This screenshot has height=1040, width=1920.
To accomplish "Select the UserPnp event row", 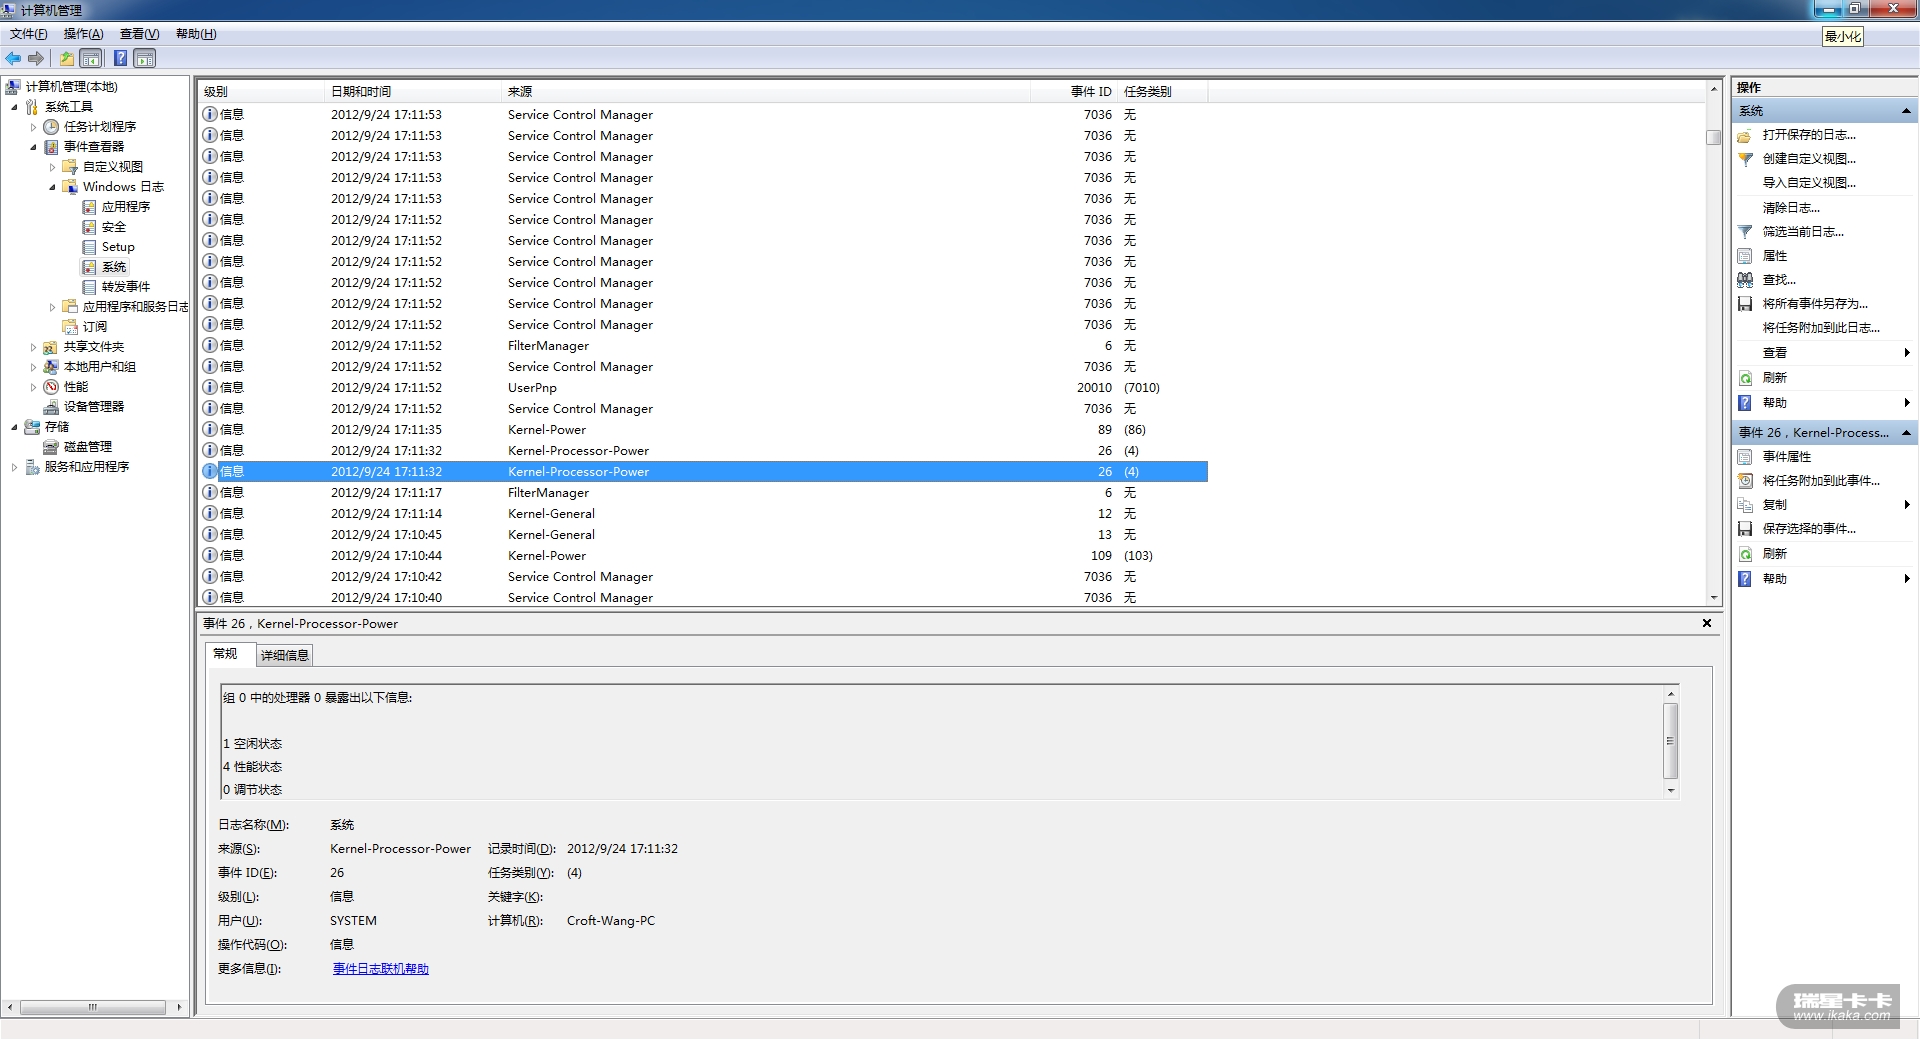I will [703, 388].
